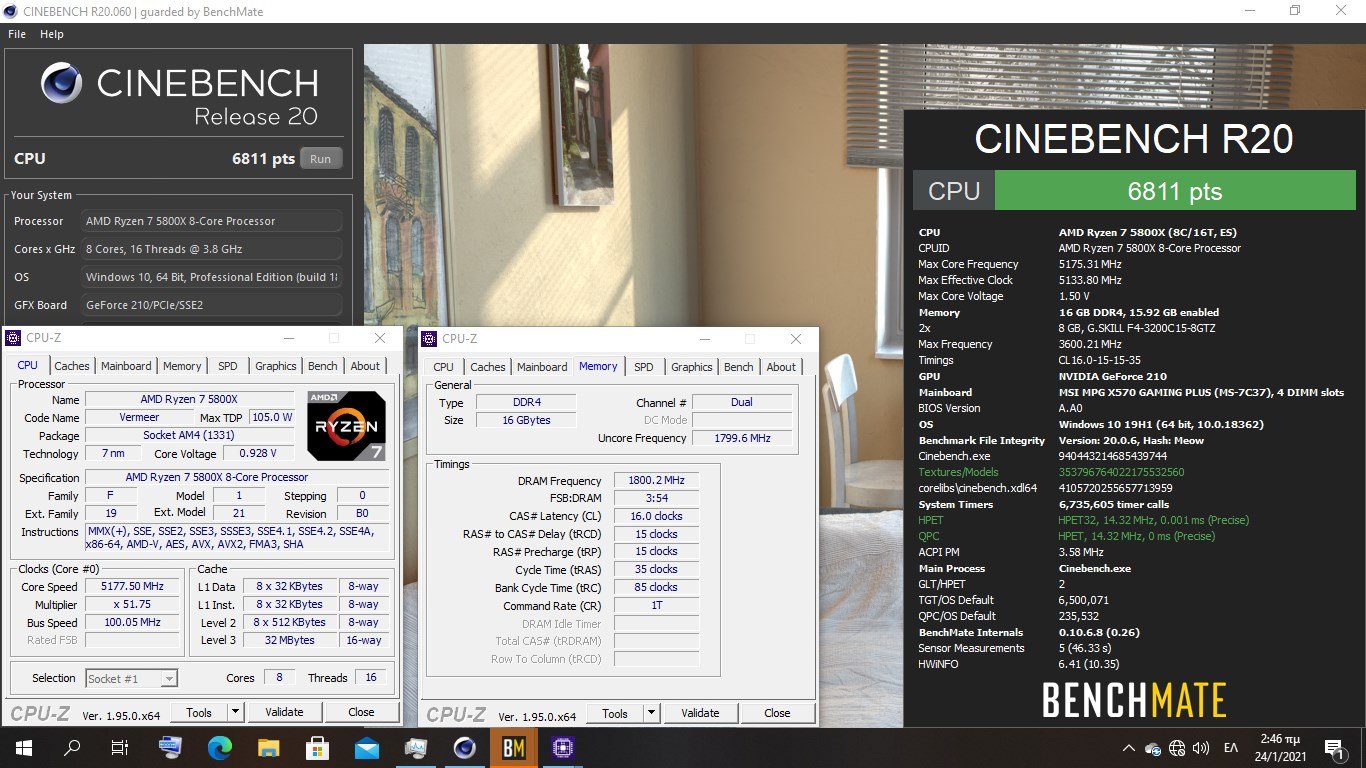Click the green 6811 pts BenchMate score bar
The height and width of the screenshot is (768, 1366).
pyautogui.click(x=1175, y=191)
